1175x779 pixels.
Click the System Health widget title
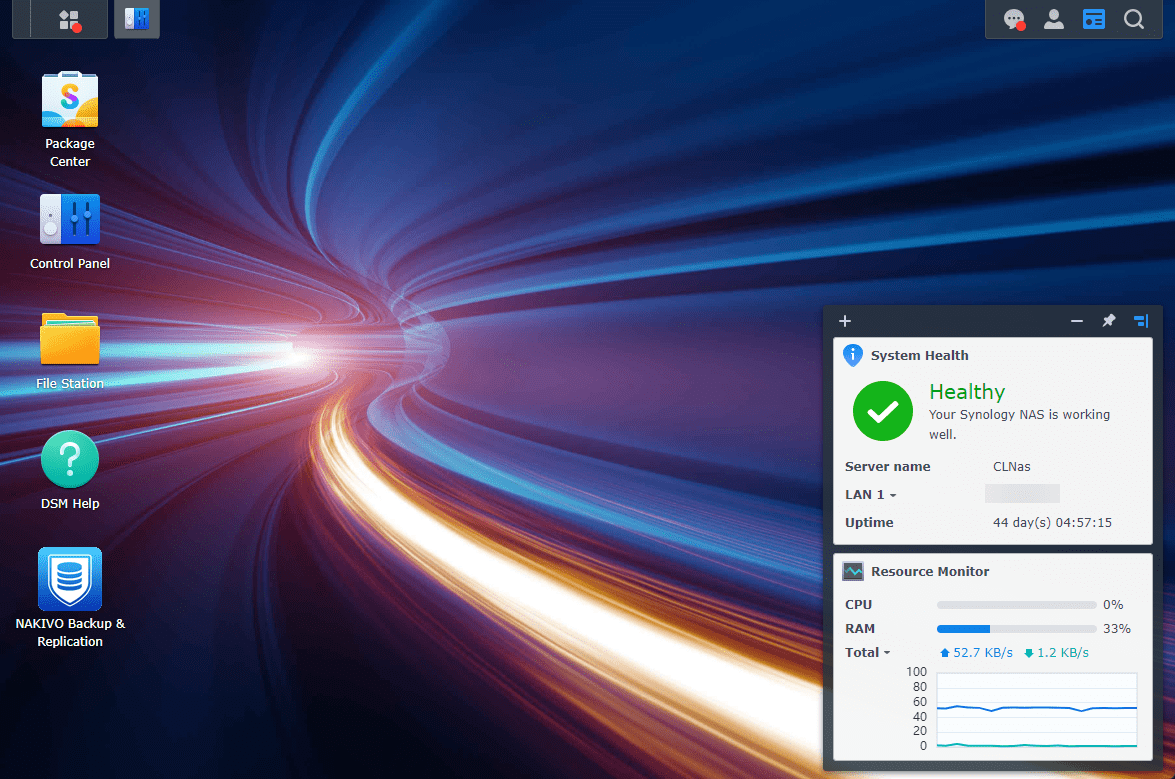[x=919, y=355]
